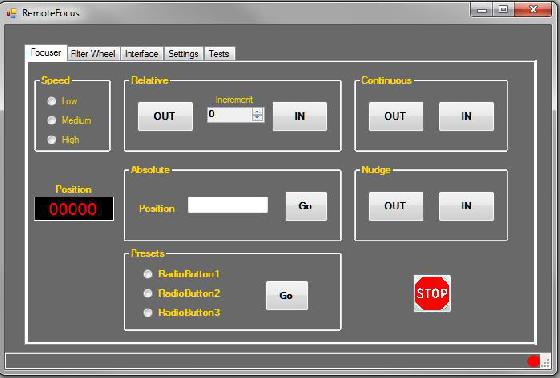560x378 pixels.
Task: Close the RemoteFocus window
Action: pyautogui.click(x=533, y=10)
